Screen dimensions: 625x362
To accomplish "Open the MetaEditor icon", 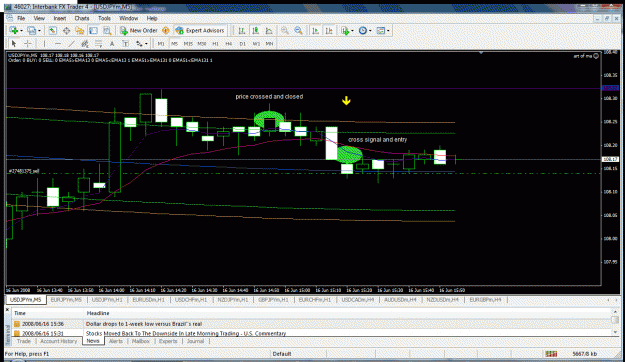I will (166, 31).
